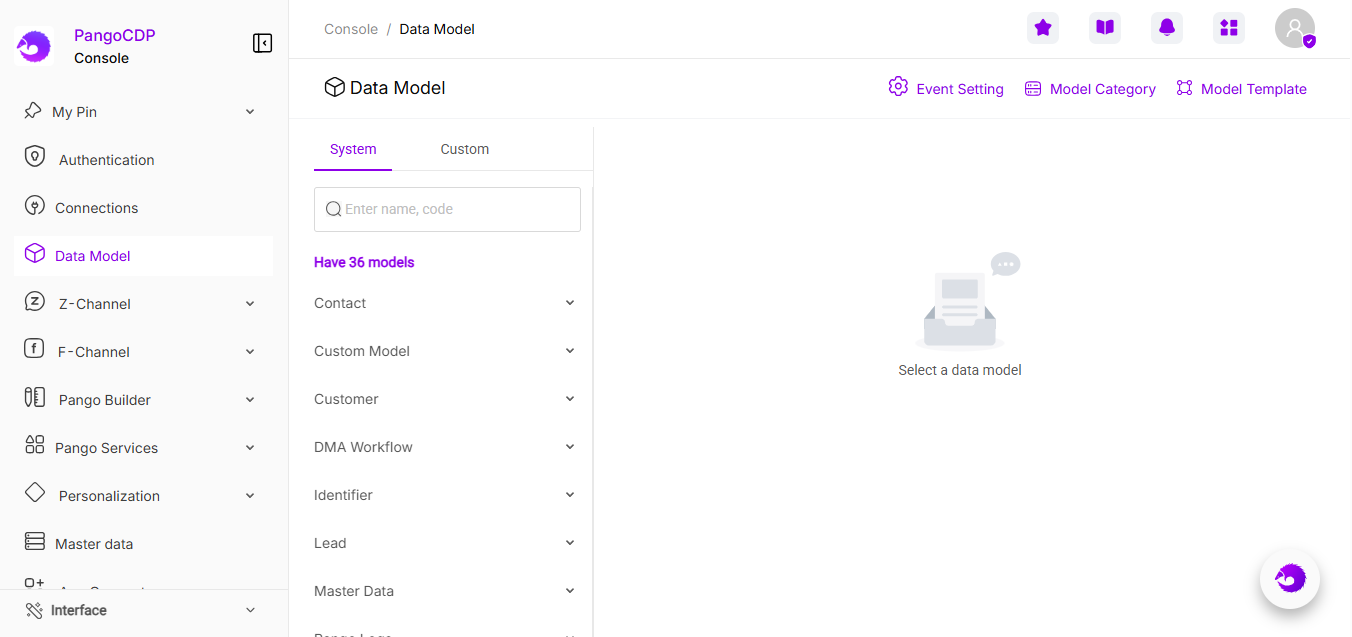Screen dimensions: 1352x637
Task: Click the F-Channel icon
Action: tap(35, 350)
